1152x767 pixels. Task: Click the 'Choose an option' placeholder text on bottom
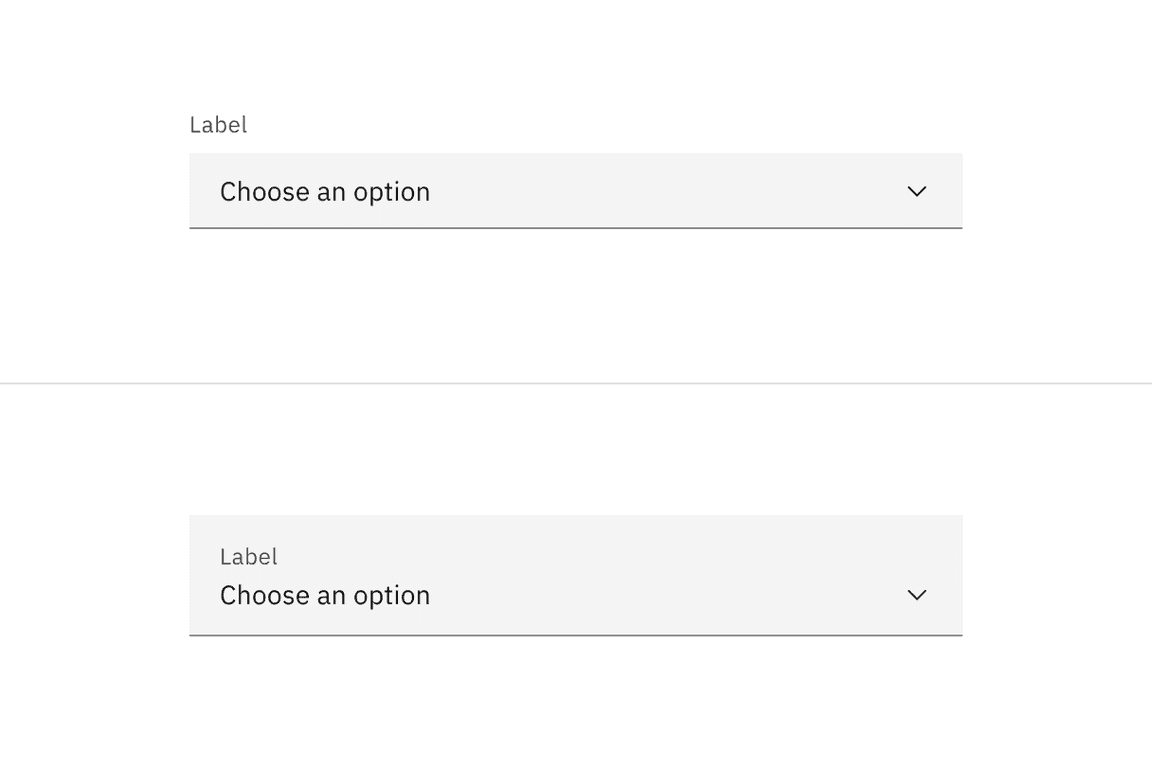(325, 594)
